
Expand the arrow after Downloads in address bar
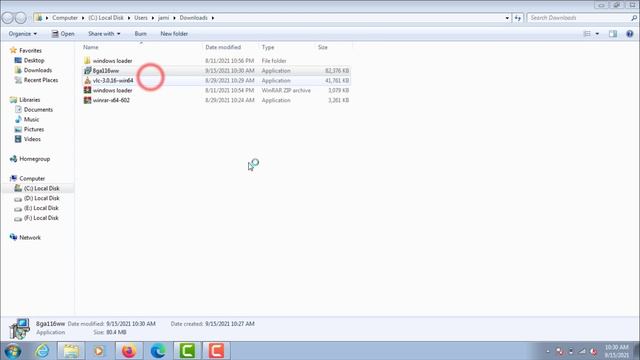(213, 18)
